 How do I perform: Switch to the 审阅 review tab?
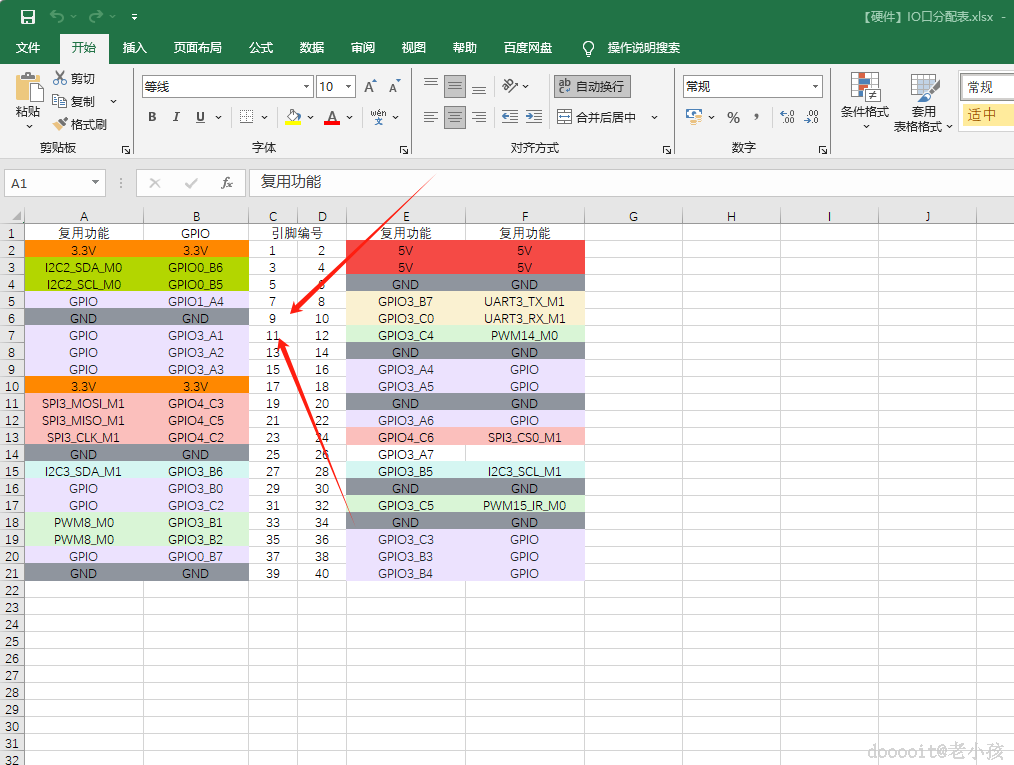pyautogui.click(x=363, y=48)
